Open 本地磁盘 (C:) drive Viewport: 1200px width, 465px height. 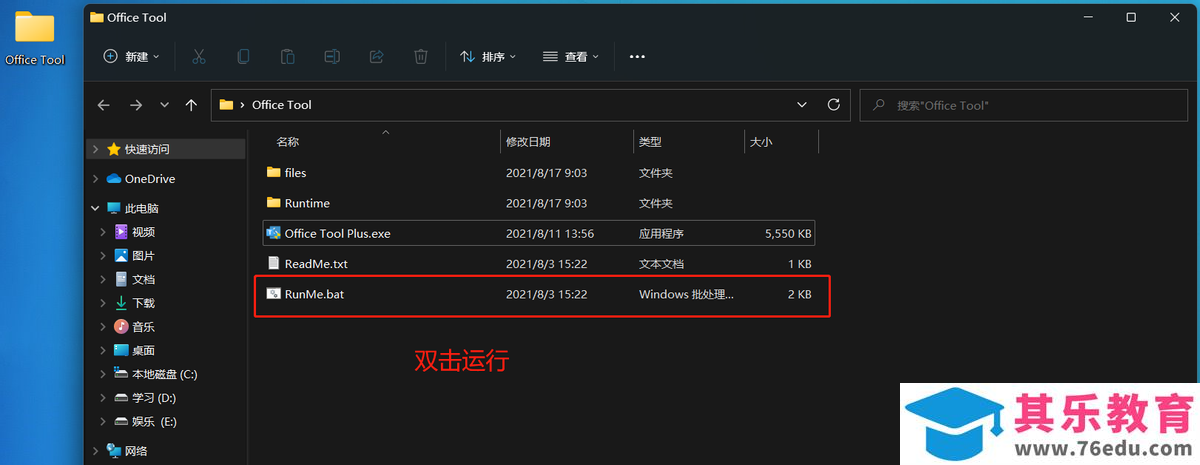(165, 374)
